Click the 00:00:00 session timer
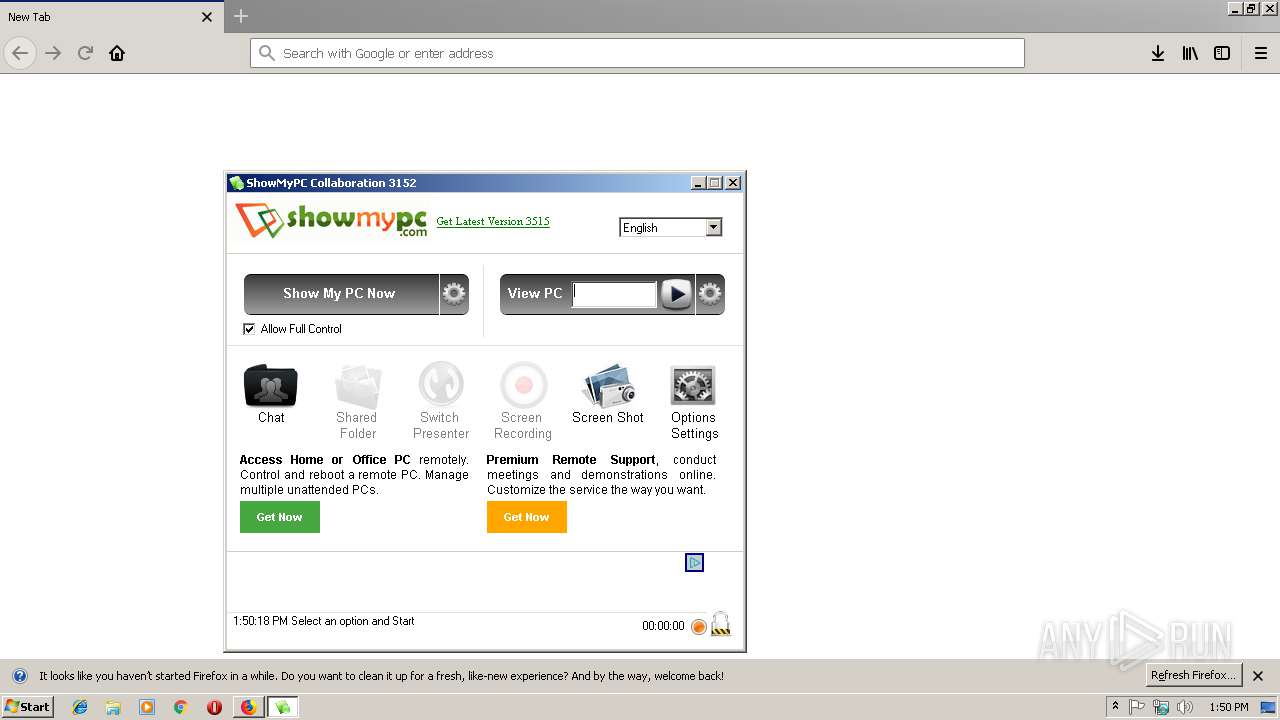Image resolution: width=1280 pixels, height=720 pixels. pos(663,626)
